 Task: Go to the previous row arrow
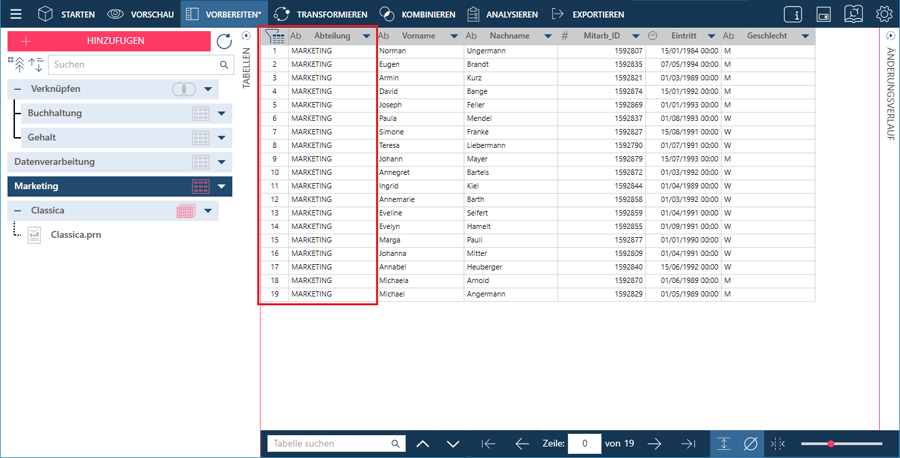click(x=522, y=444)
